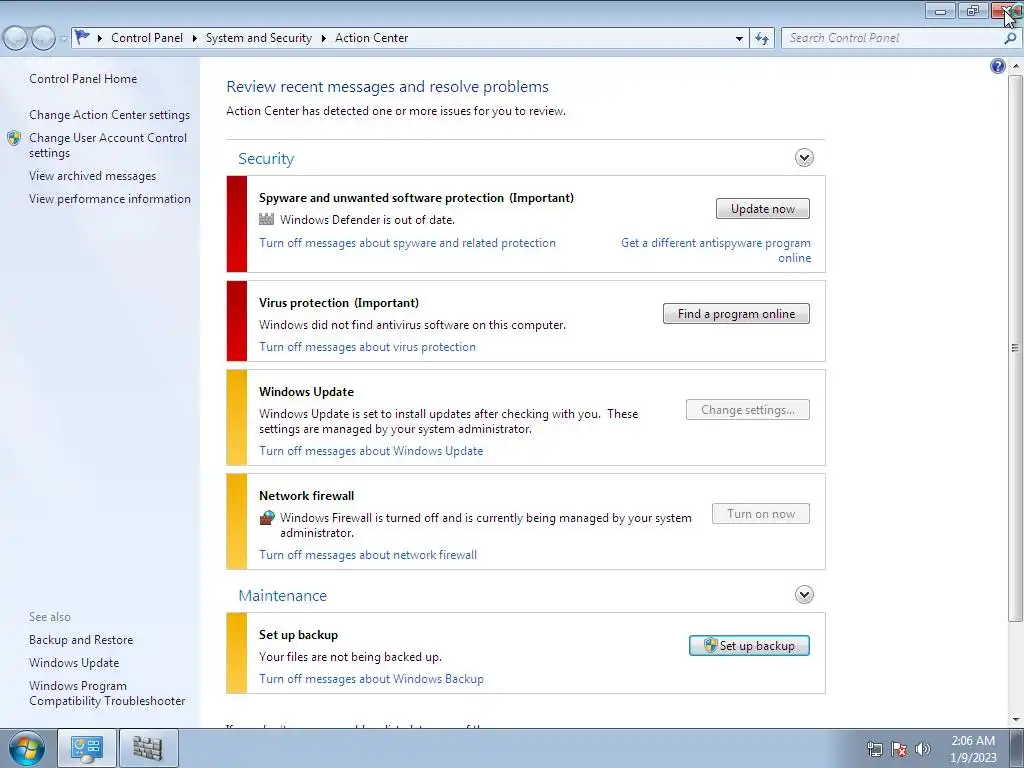Open View archived messages link
Screen dimensions: 1024x768
click(93, 176)
